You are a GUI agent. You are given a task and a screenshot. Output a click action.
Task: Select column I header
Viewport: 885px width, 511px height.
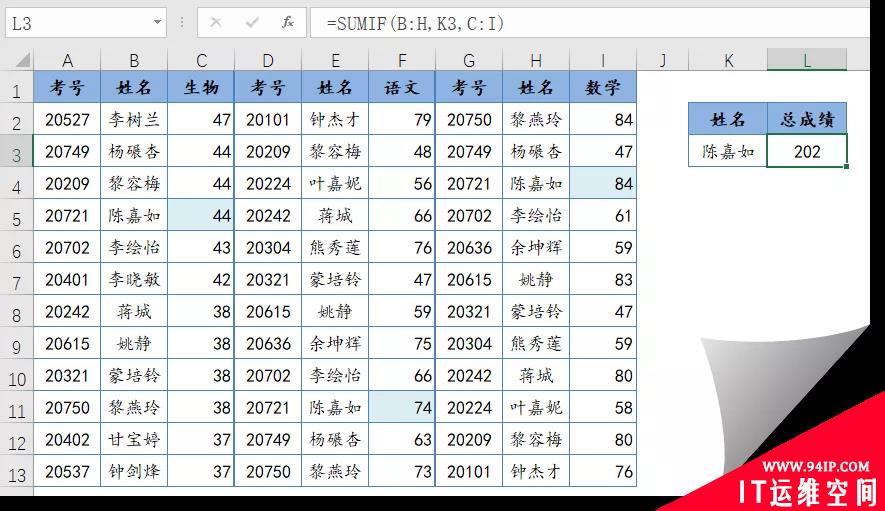tap(603, 60)
